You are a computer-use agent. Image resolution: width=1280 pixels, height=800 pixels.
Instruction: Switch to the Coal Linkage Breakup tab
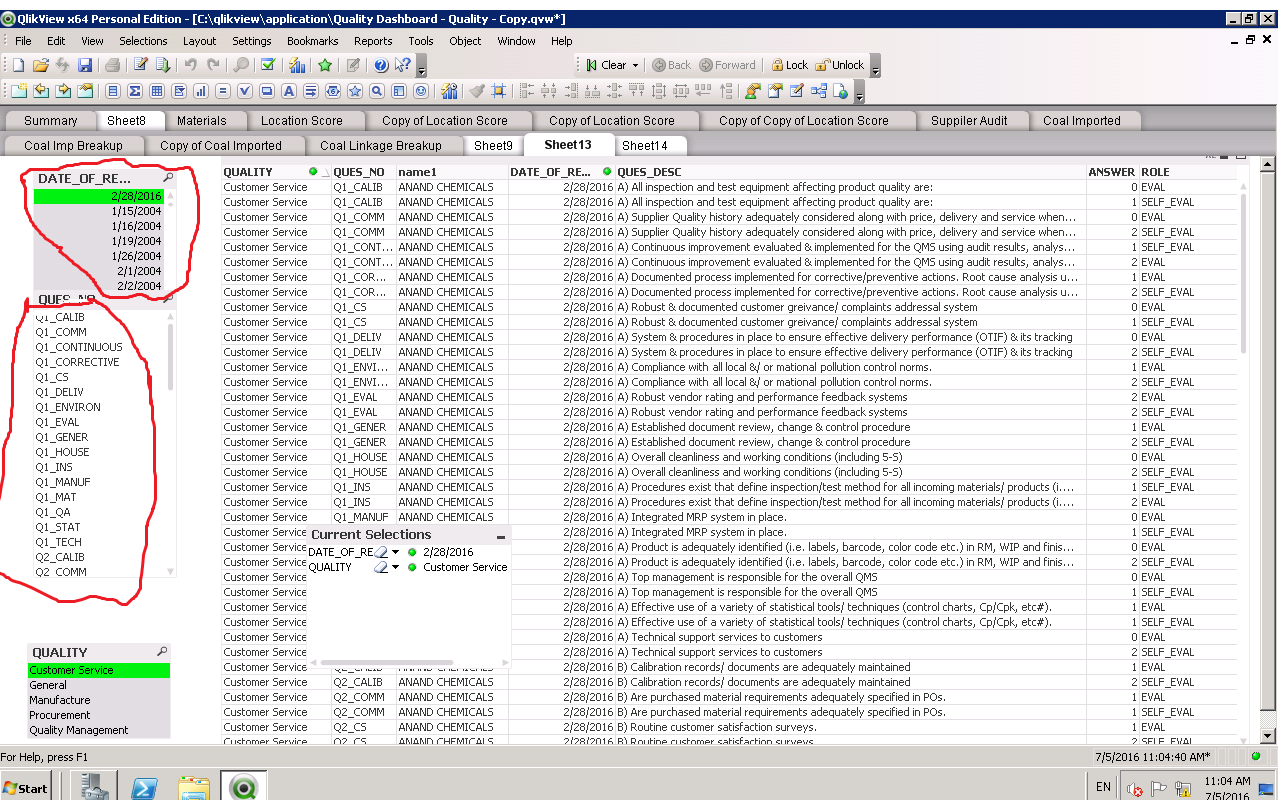(381, 145)
